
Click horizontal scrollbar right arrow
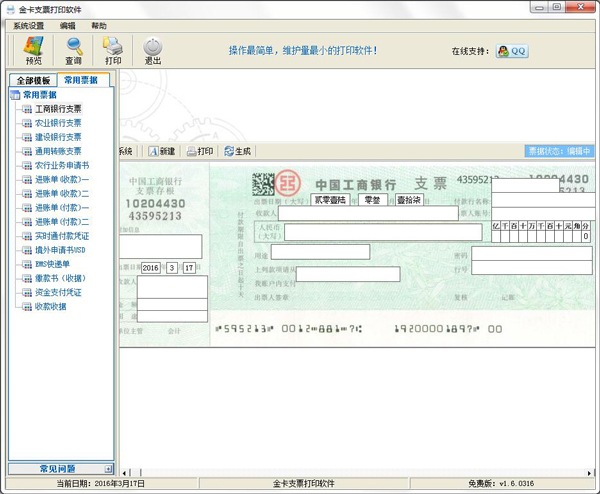click(589, 473)
